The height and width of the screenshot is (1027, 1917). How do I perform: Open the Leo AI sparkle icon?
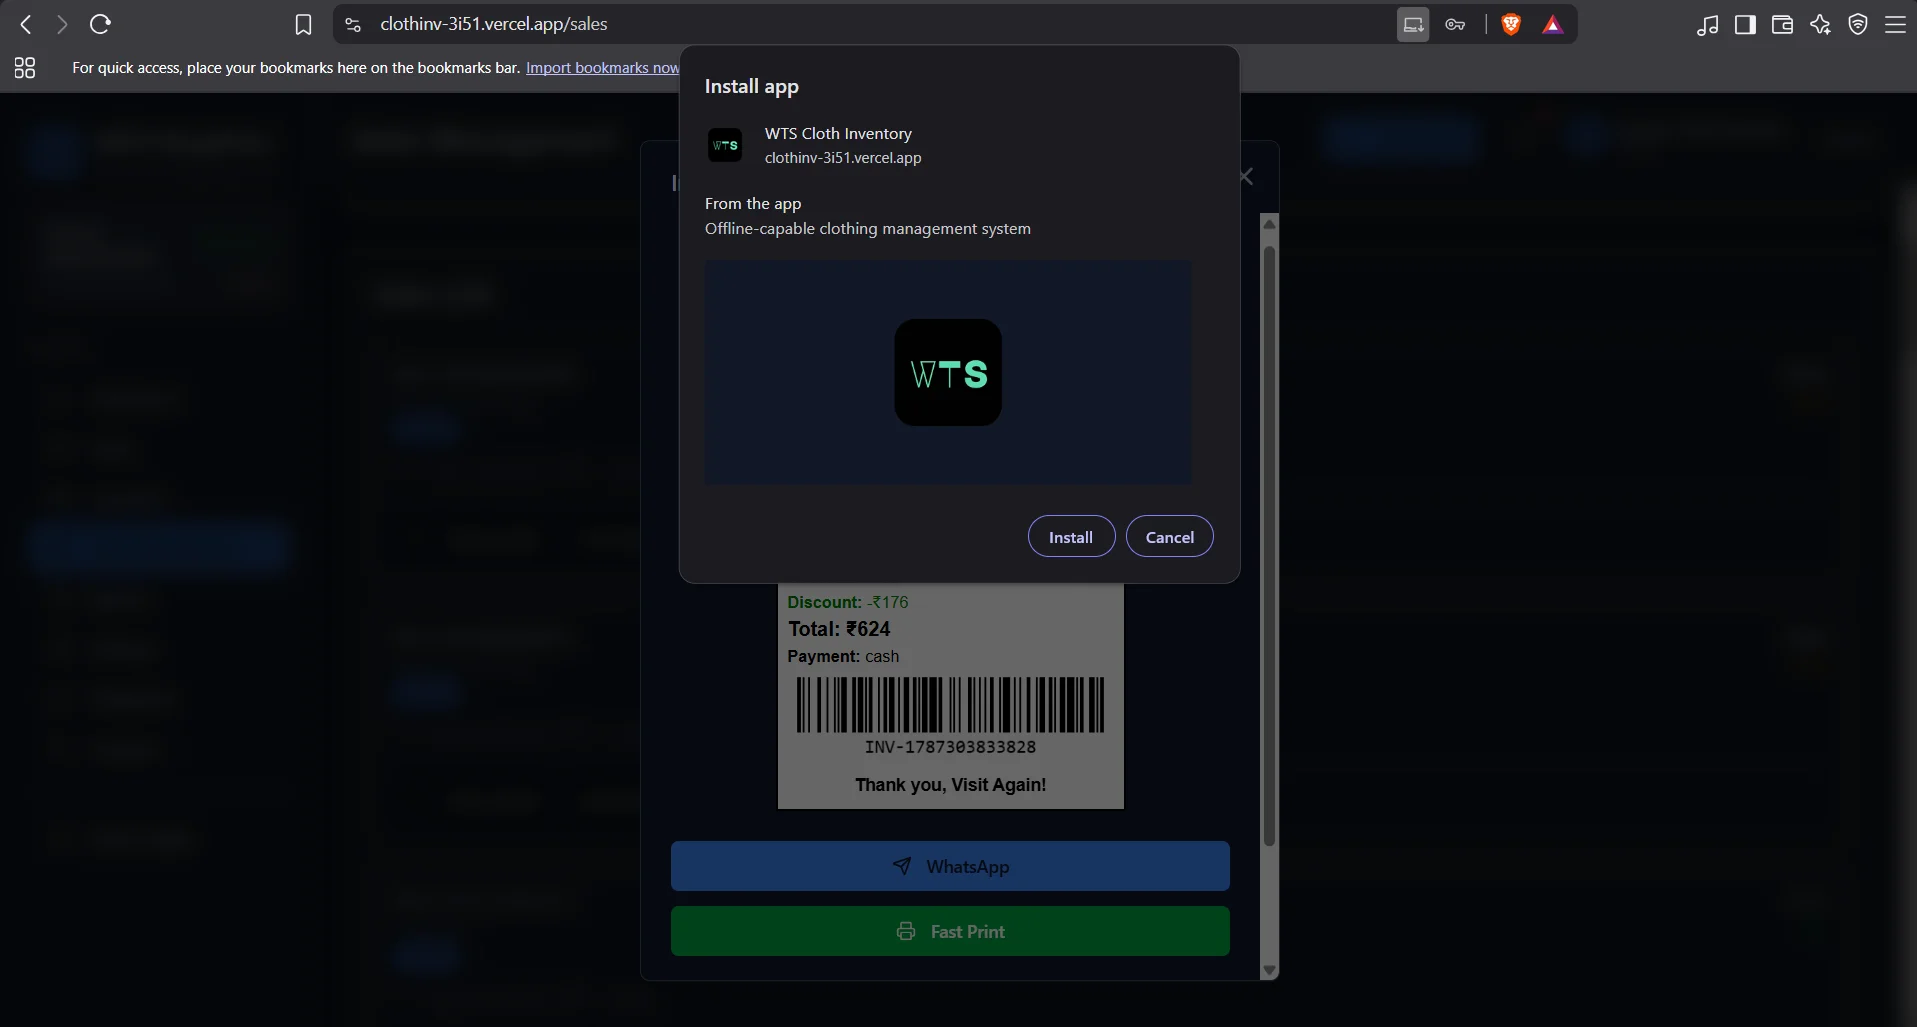click(1820, 25)
